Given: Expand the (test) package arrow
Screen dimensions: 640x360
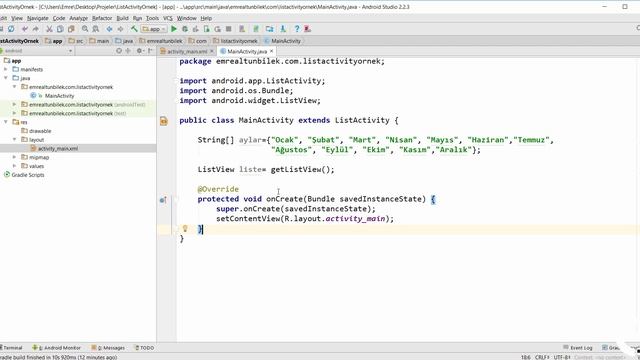Looking at the screenshot, I should (x=15, y=113).
